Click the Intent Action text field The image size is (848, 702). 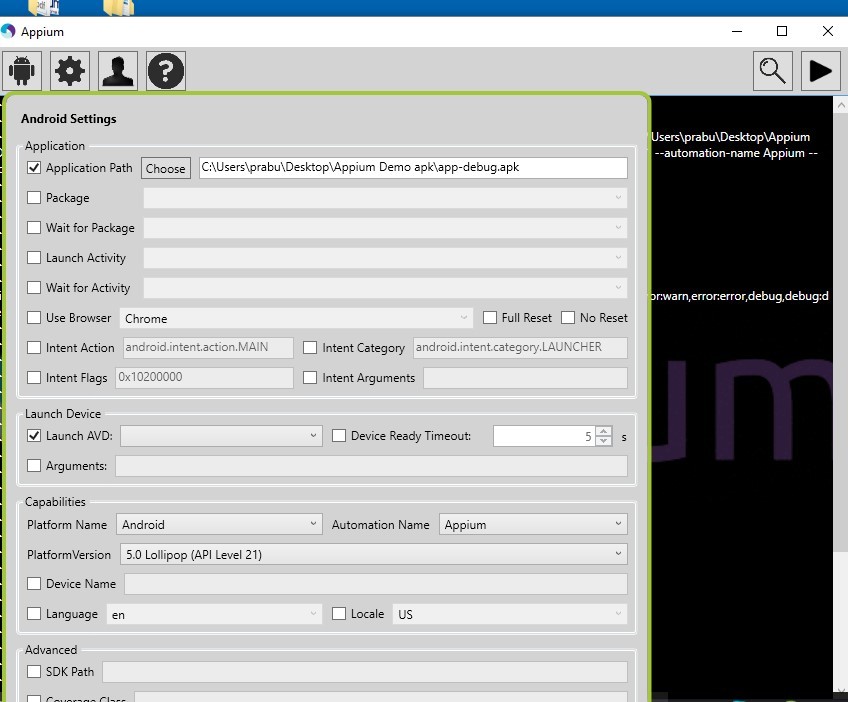pos(208,348)
